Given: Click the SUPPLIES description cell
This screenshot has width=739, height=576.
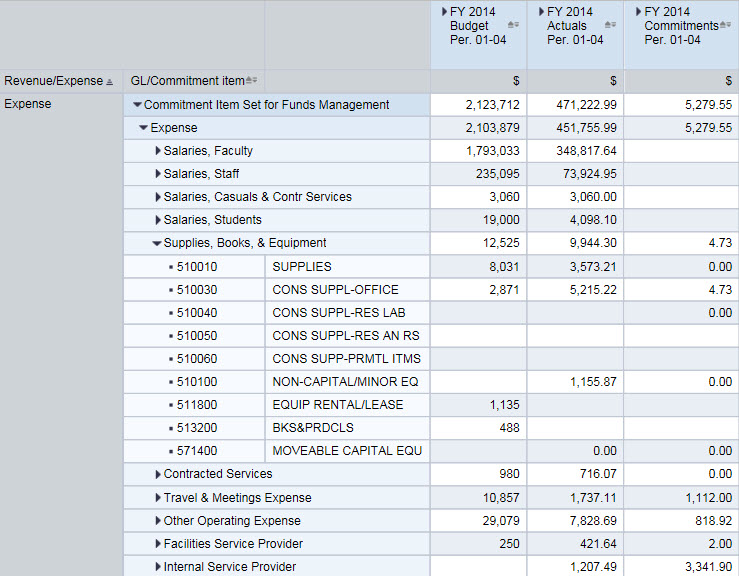Looking at the screenshot, I should pyautogui.click(x=347, y=267).
